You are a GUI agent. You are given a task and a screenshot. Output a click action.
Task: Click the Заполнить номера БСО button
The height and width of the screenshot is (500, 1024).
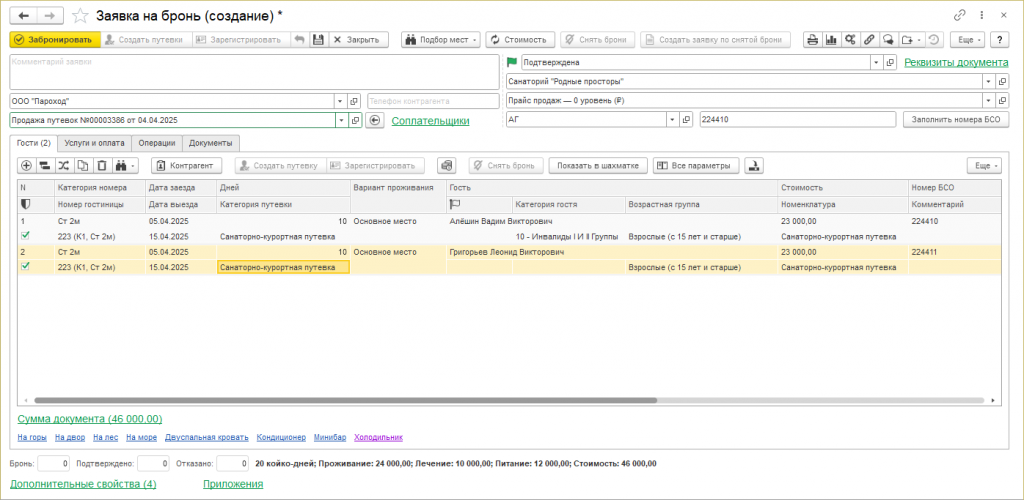(956, 119)
